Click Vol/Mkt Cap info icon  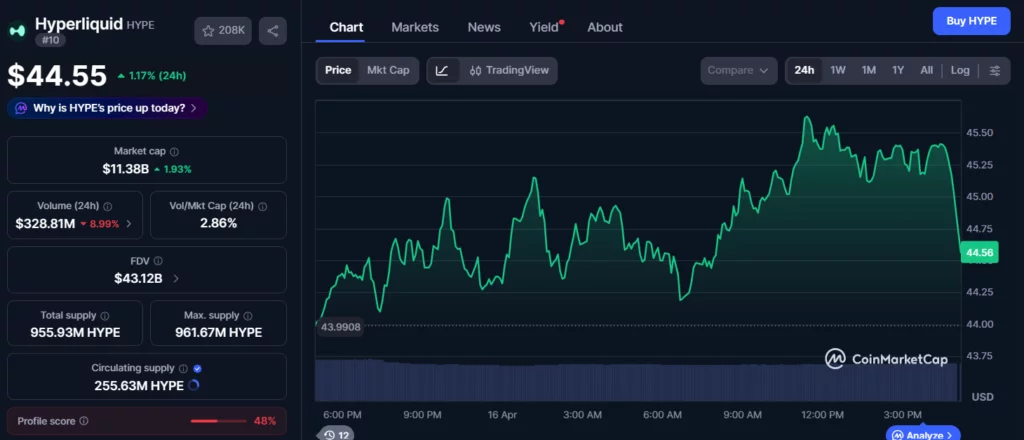263,206
